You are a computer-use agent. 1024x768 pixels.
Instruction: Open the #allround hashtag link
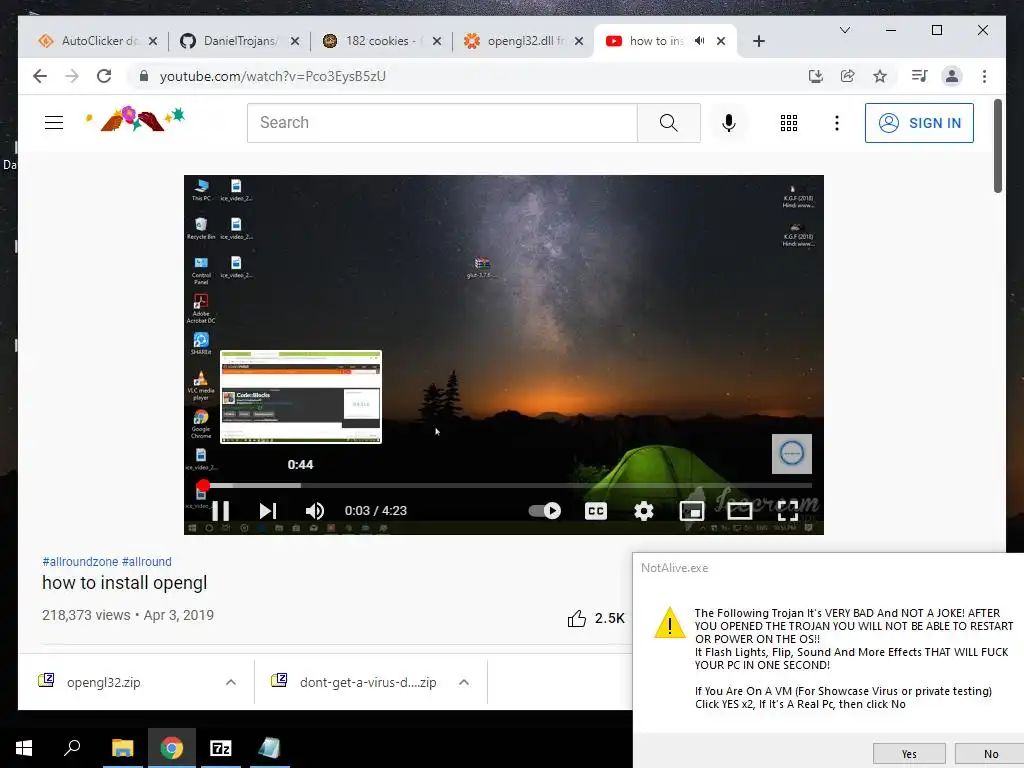click(147, 562)
